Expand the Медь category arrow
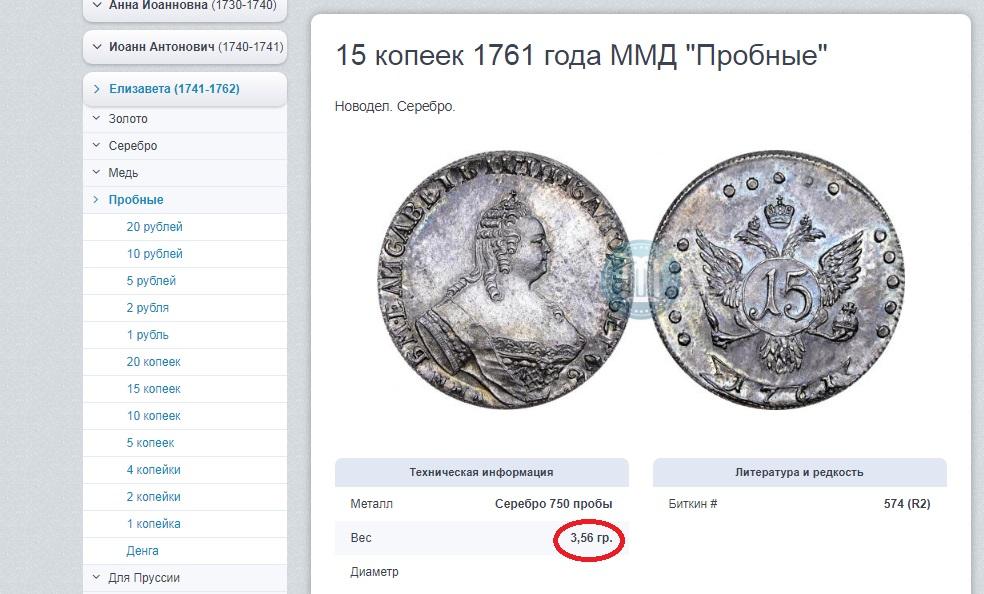Screen dimensions: 984x594 97,173
